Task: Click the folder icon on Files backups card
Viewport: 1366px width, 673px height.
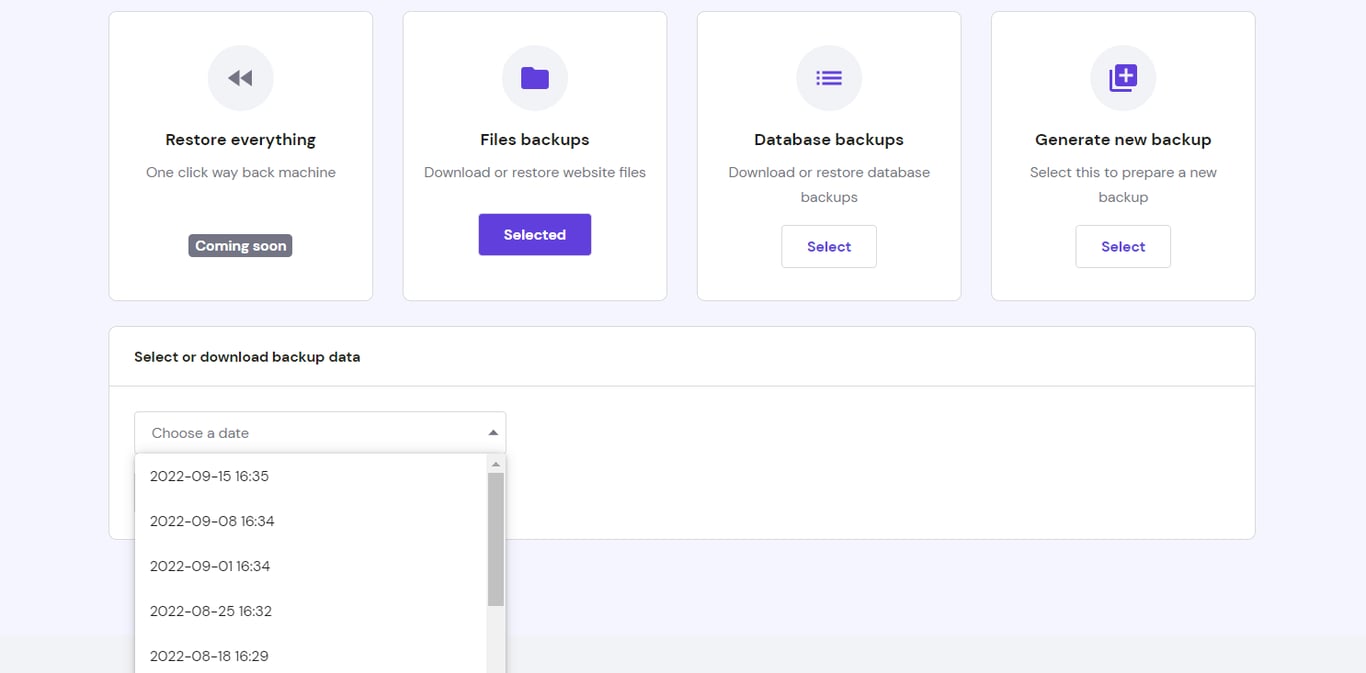Action: click(534, 78)
